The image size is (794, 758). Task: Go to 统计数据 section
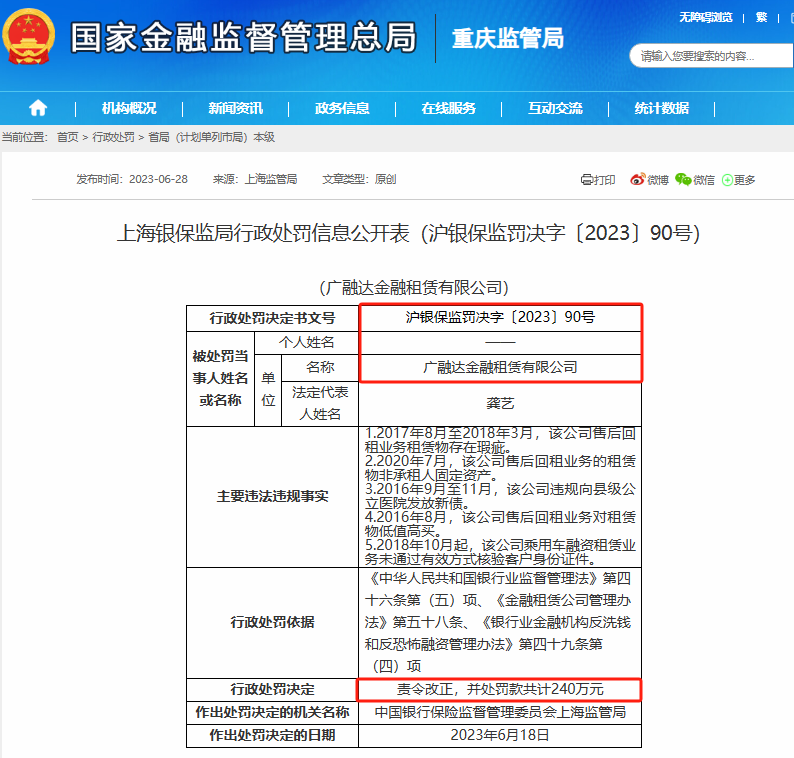(x=661, y=108)
